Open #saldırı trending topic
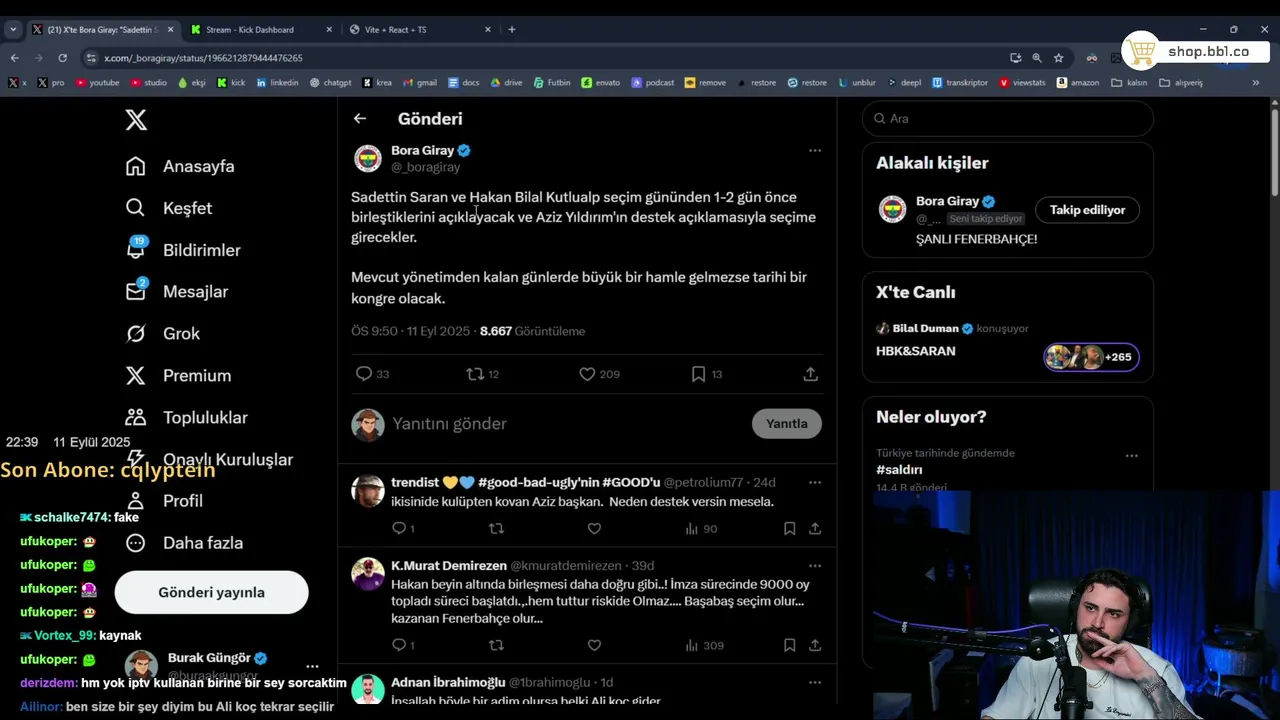Viewport: 1280px width, 720px height. coord(899,469)
